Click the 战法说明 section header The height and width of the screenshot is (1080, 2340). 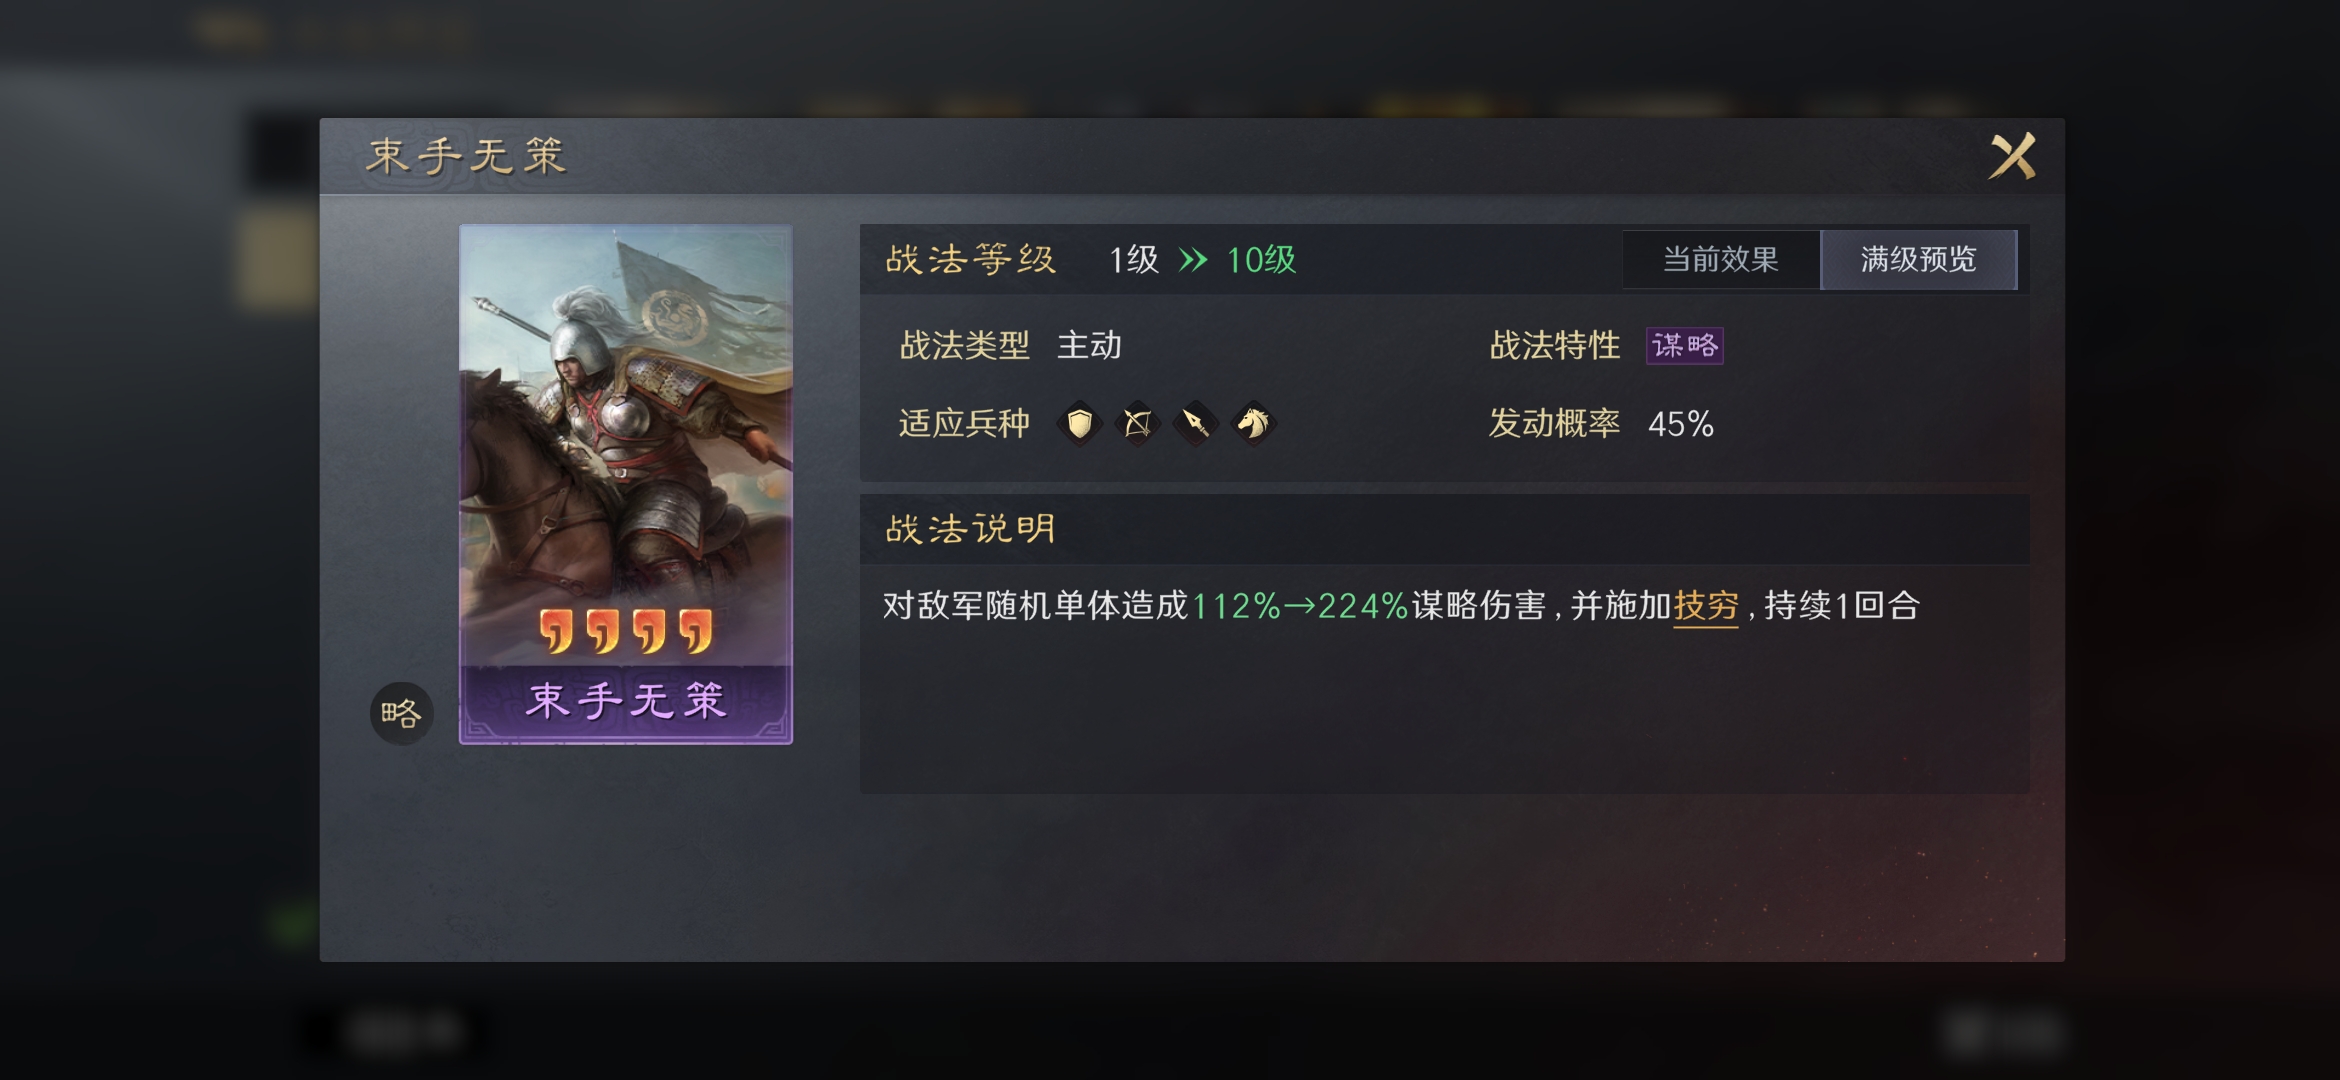point(970,529)
